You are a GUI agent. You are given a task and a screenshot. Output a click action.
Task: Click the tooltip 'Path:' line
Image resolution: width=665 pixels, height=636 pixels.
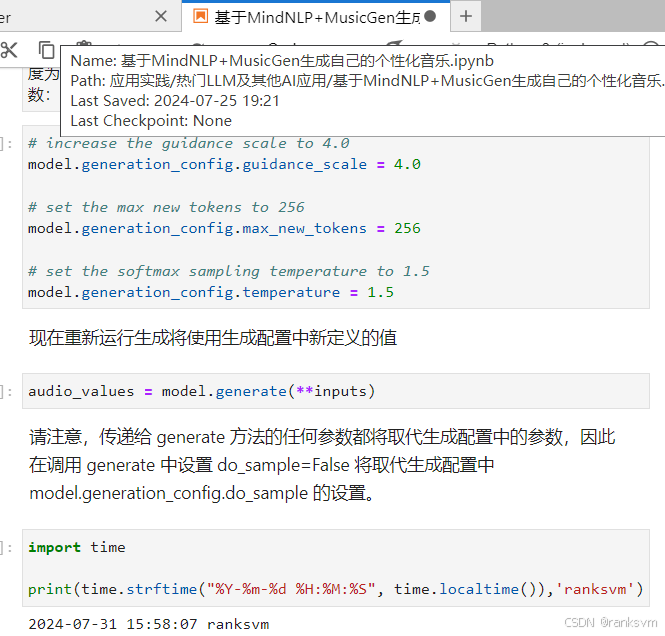click(x=367, y=81)
